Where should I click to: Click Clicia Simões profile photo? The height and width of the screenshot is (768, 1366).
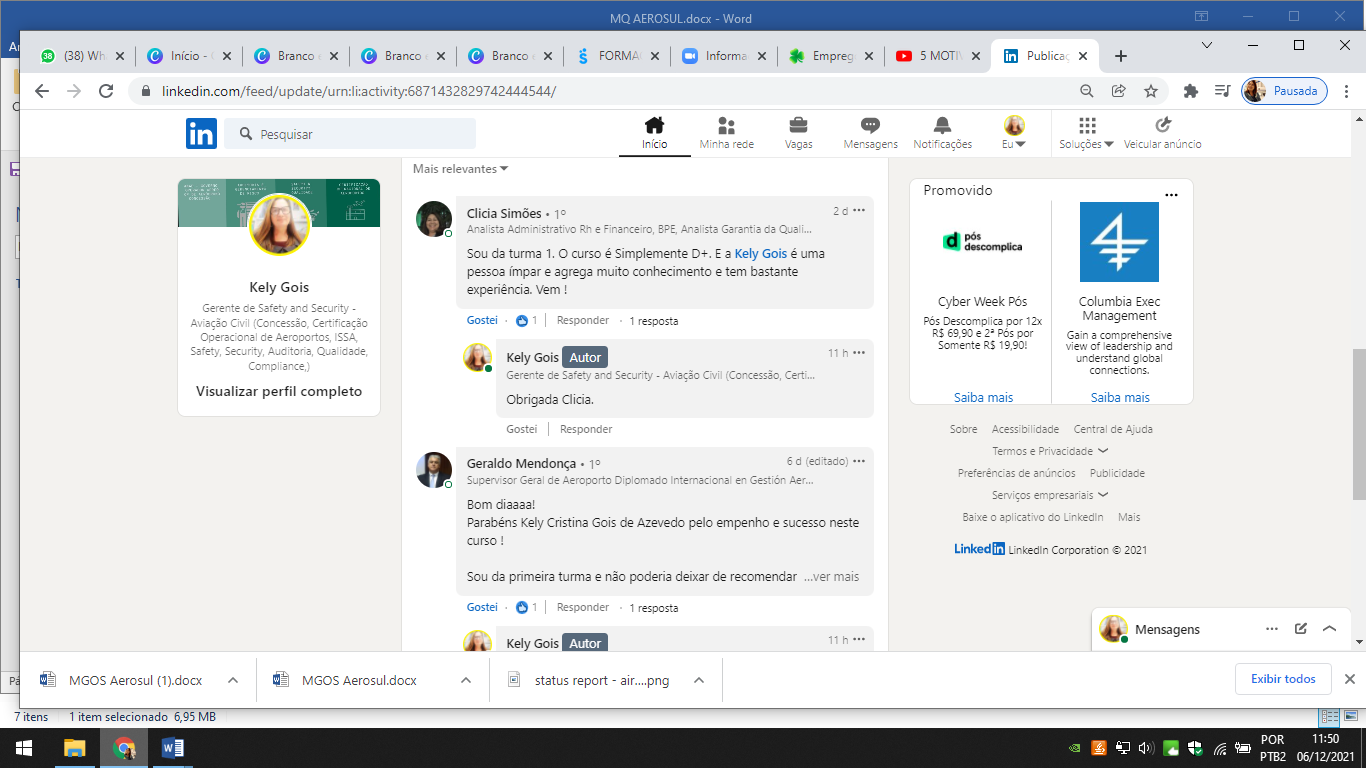click(x=434, y=219)
